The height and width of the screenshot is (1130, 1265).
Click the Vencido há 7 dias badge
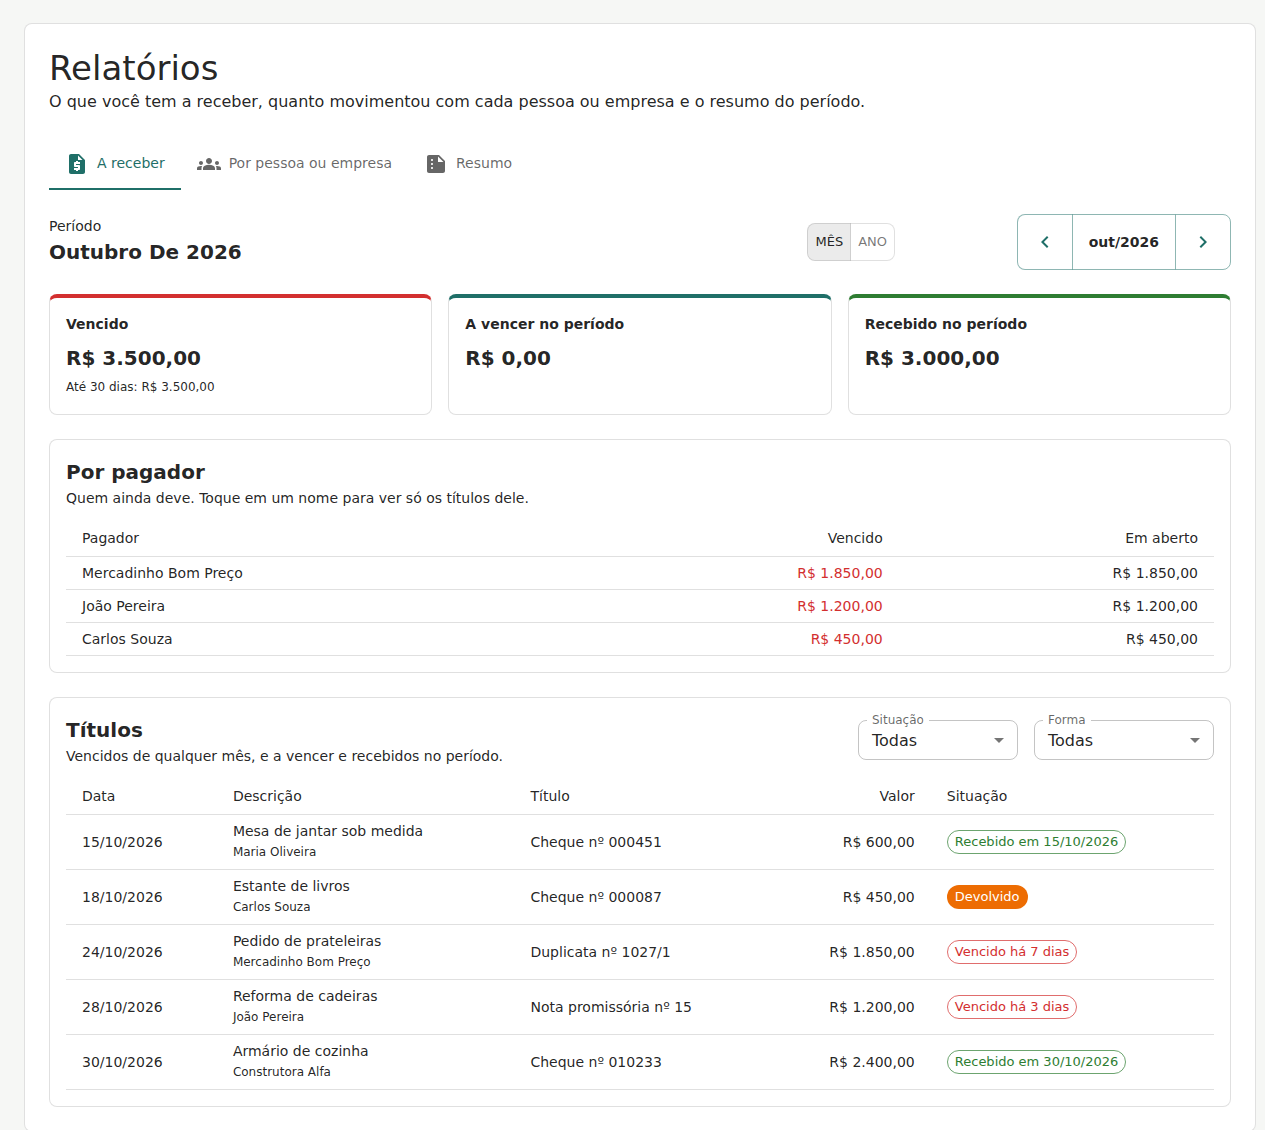pos(1012,952)
